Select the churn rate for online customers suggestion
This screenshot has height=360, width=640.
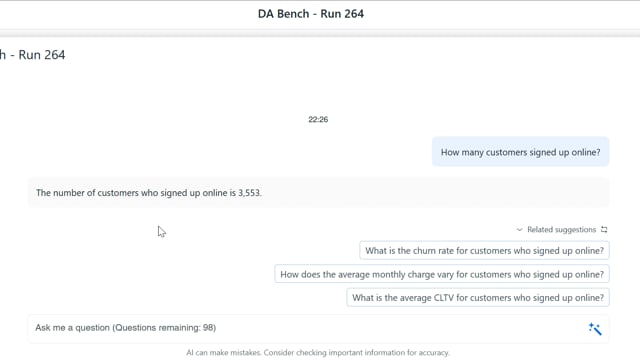pyautogui.click(x=484, y=251)
